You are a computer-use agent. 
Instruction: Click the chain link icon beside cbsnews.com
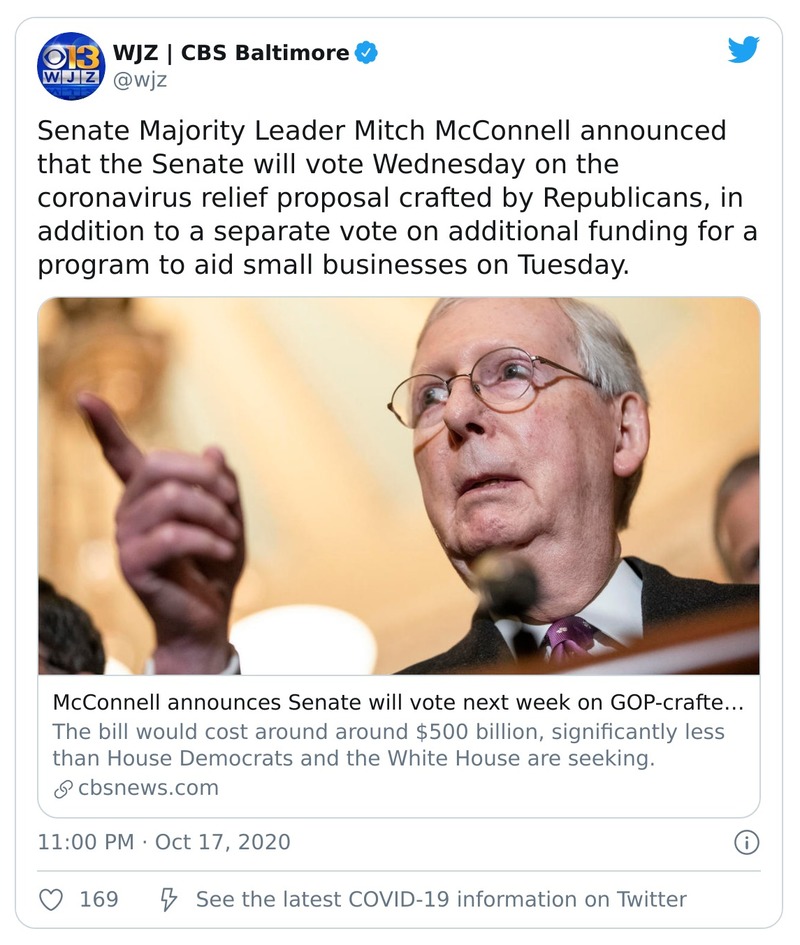(62, 788)
